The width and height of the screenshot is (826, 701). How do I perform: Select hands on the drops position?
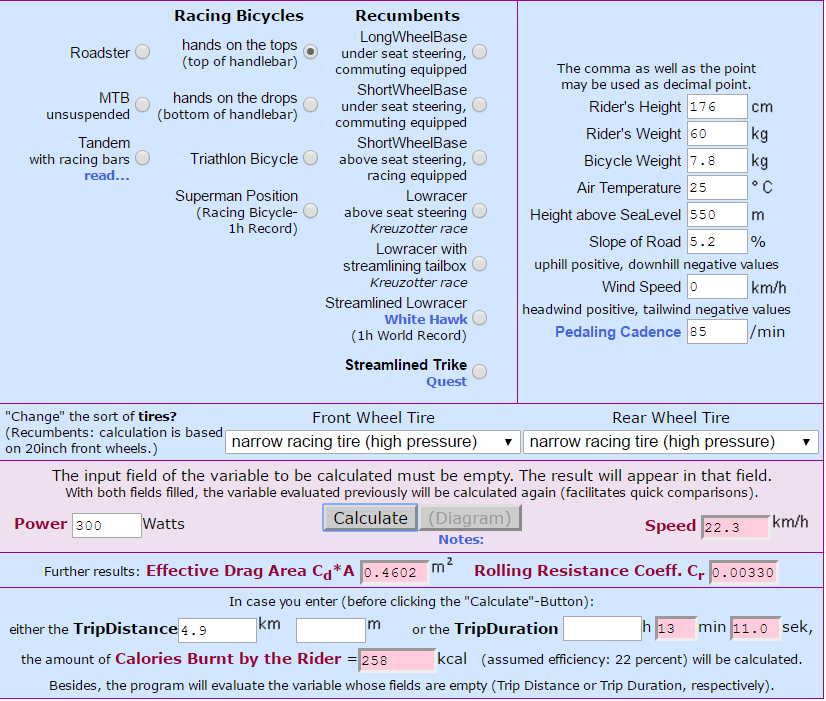click(x=311, y=105)
